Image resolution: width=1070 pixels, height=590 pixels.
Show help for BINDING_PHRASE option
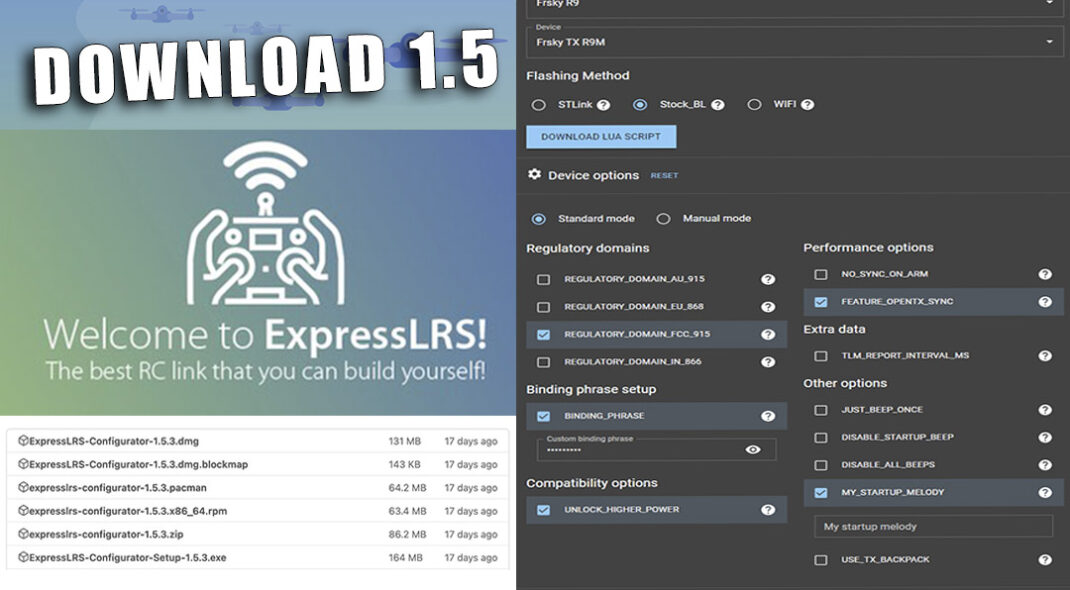(768, 416)
